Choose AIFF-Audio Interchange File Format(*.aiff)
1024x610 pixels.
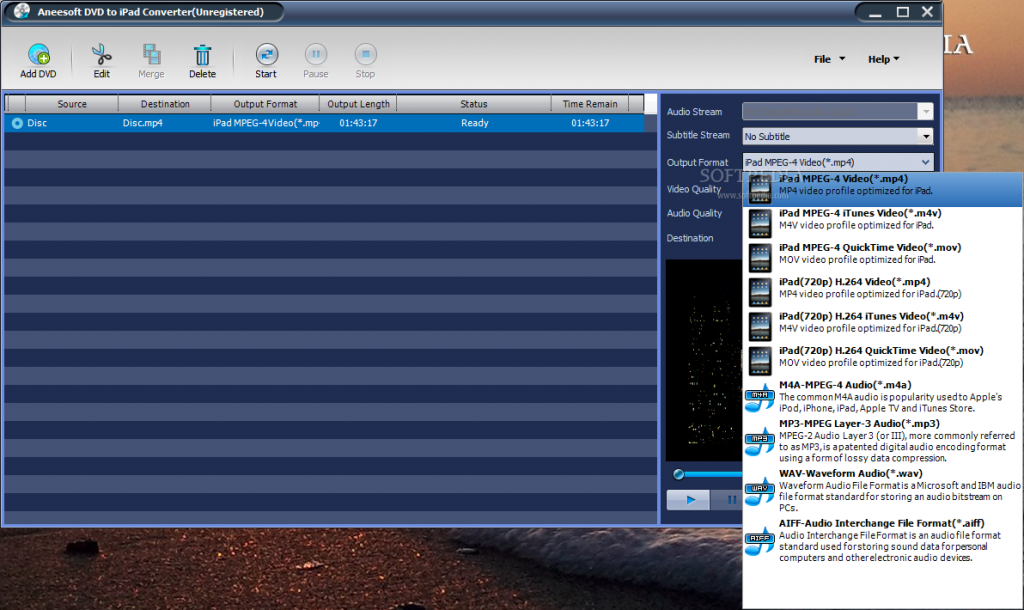pyautogui.click(x=883, y=540)
